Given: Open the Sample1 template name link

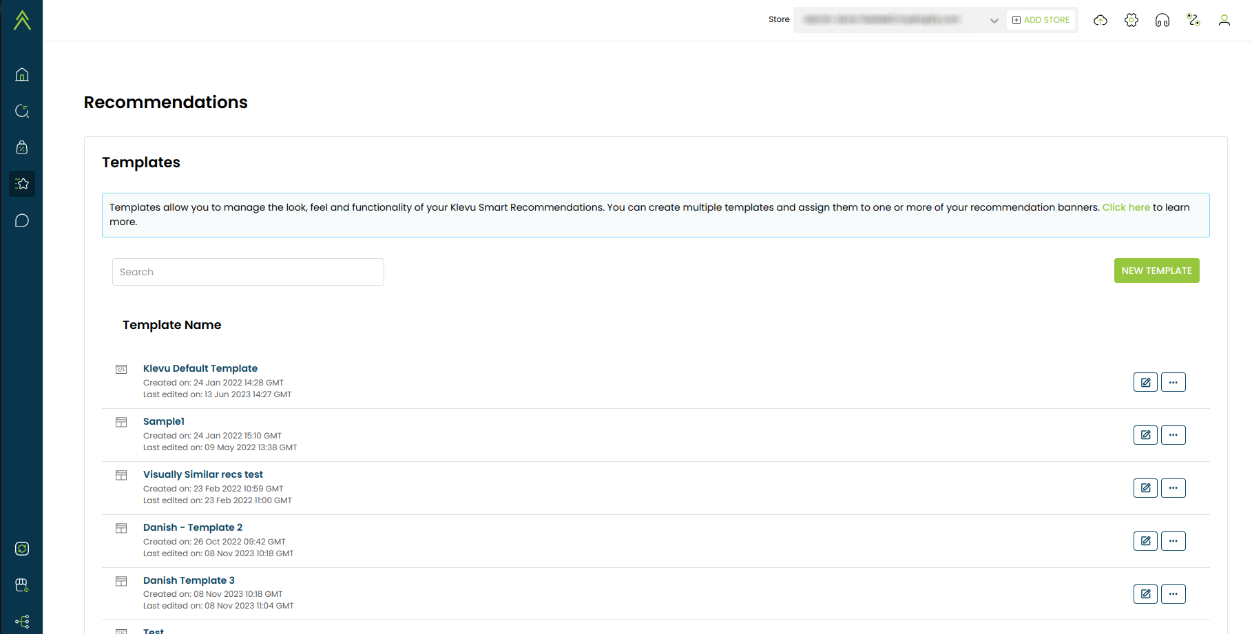Looking at the screenshot, I should tap(164, 422).
